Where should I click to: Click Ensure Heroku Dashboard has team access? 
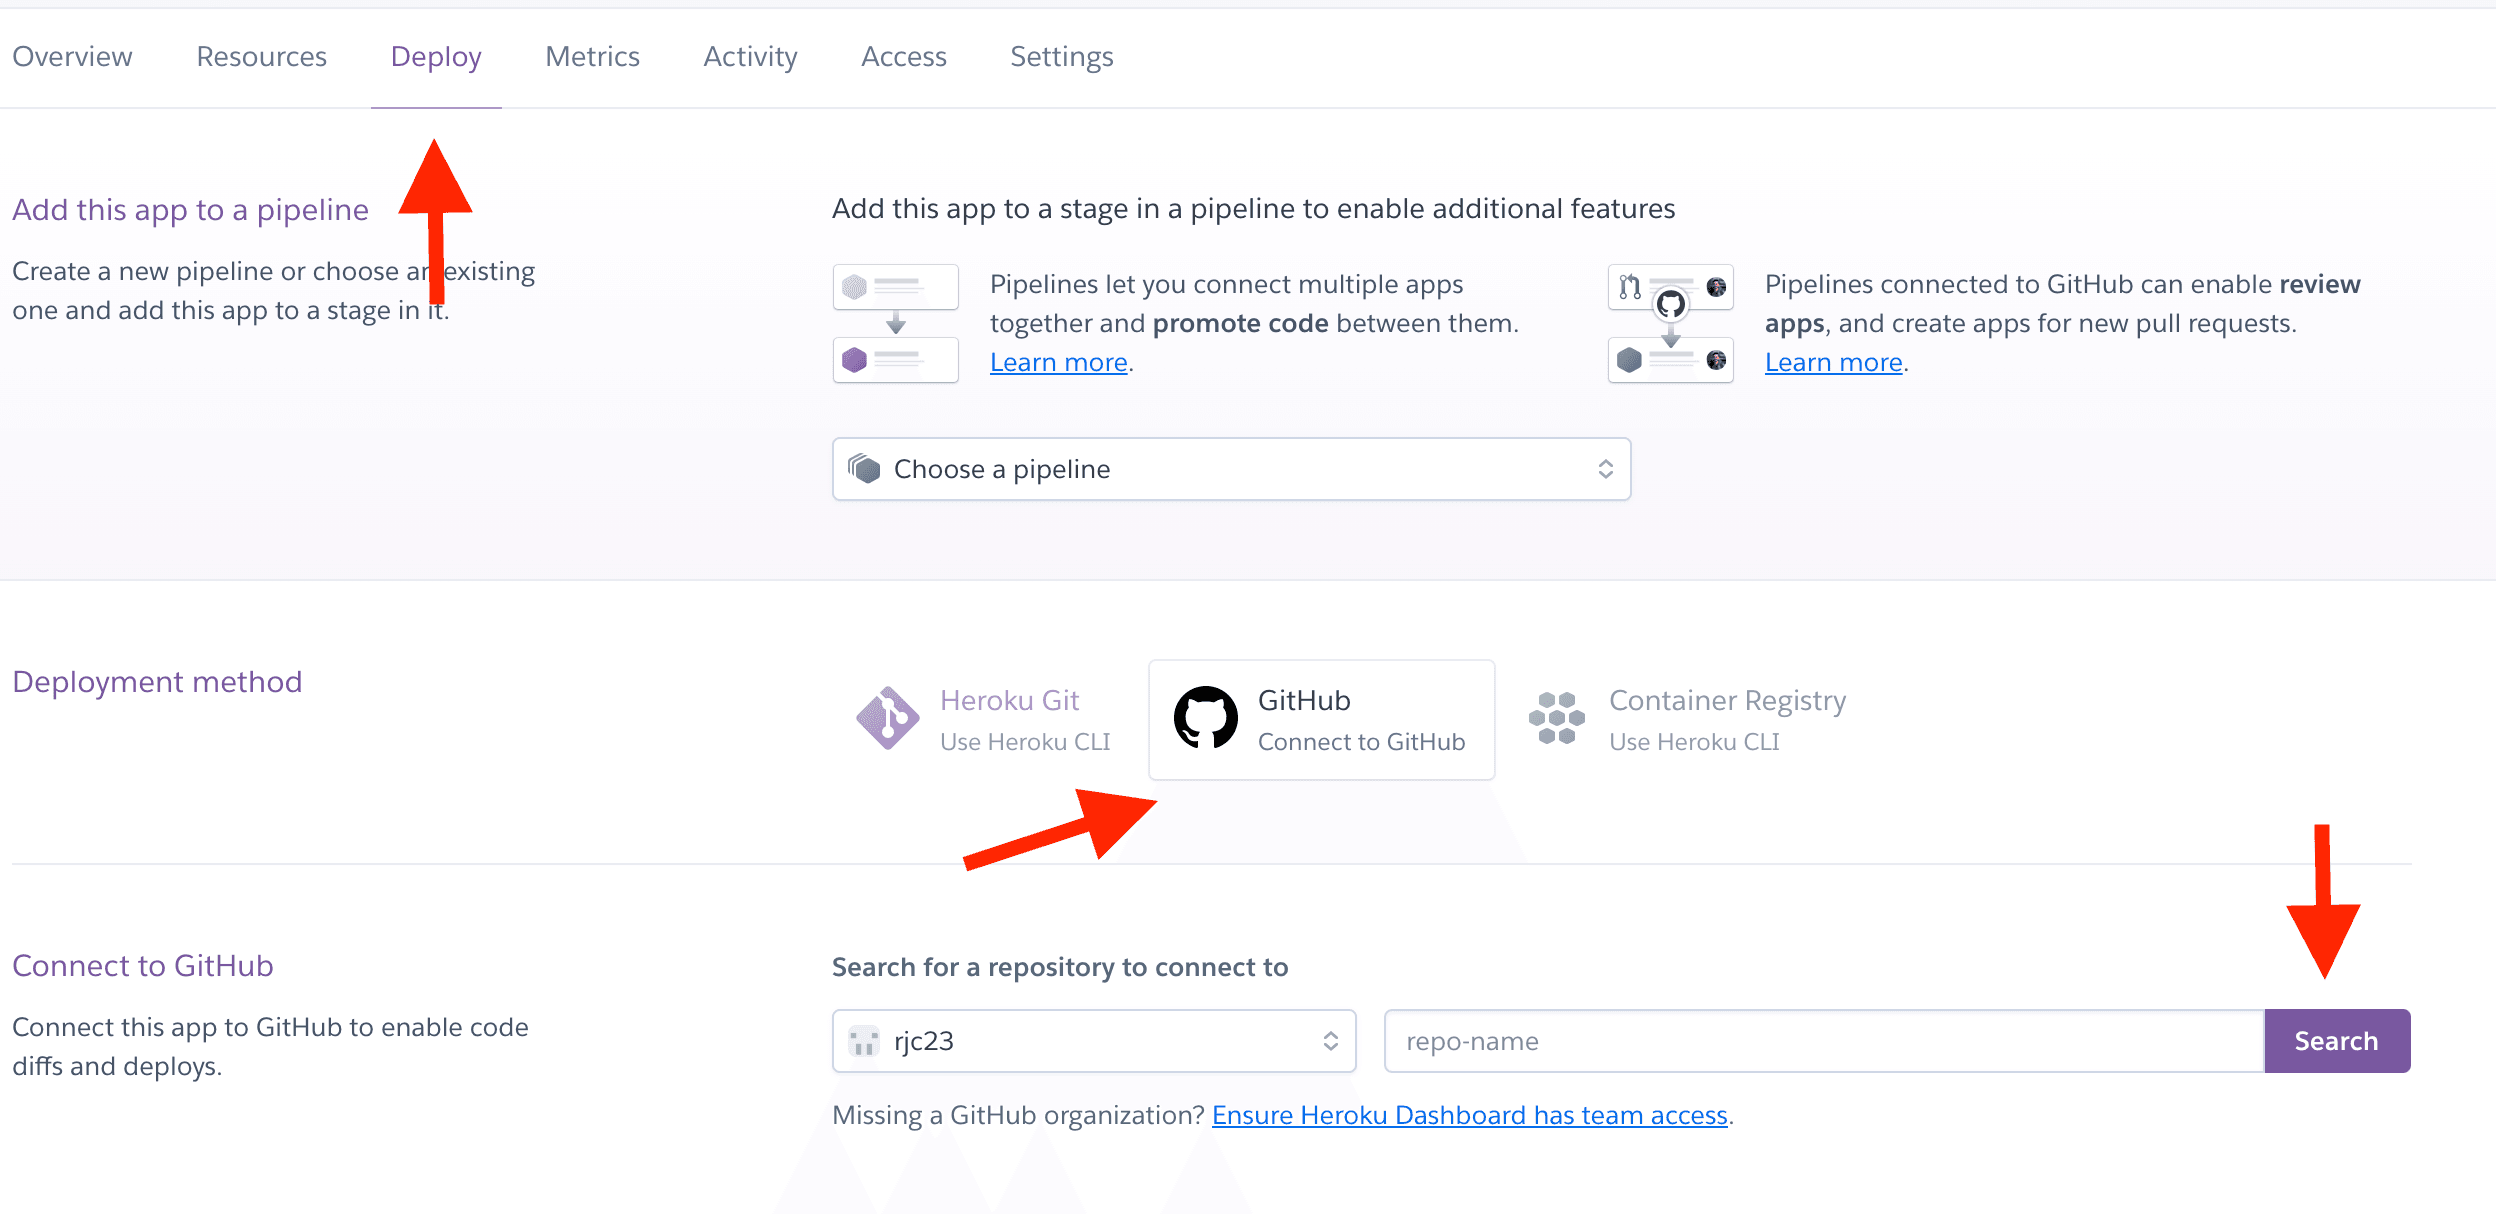1469,1115
